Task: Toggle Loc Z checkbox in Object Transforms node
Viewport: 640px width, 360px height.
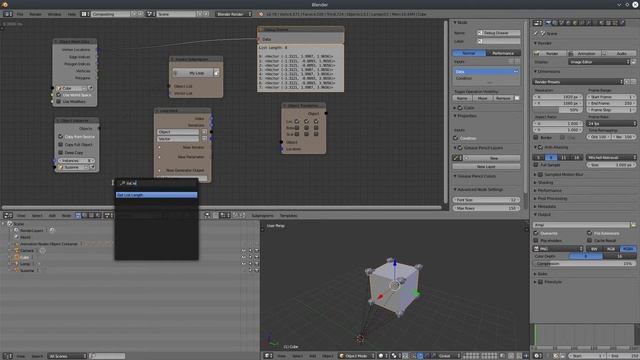Action: (316, 121)
